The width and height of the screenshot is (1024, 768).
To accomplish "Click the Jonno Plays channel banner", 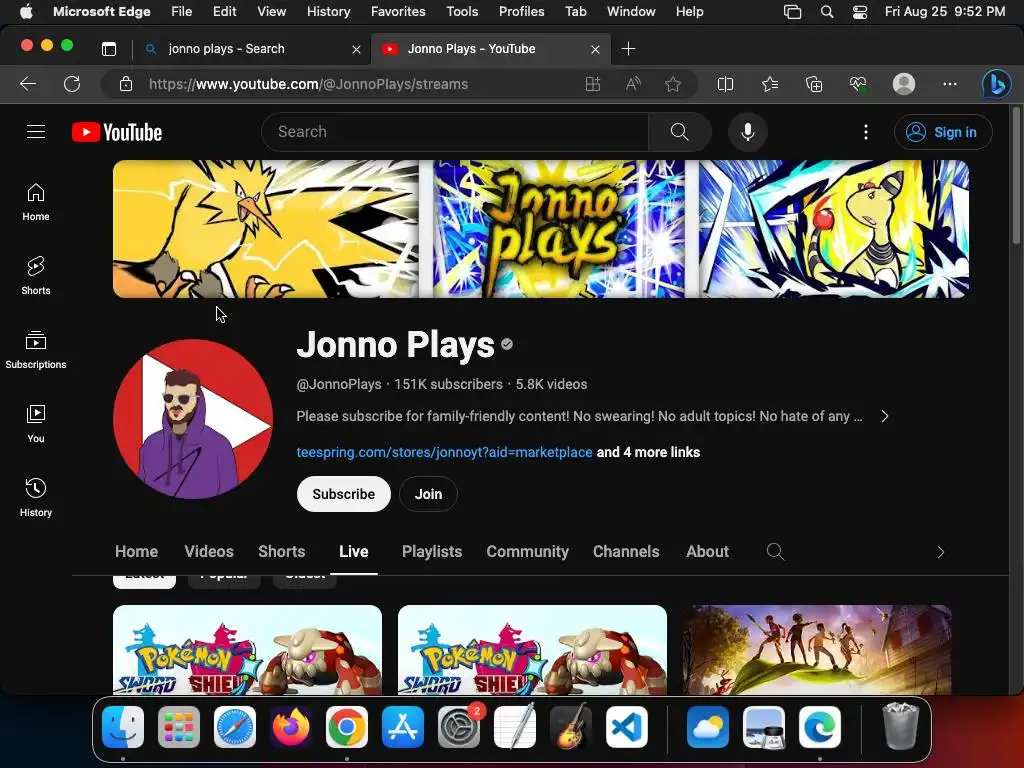I will (x=541, y=229).
